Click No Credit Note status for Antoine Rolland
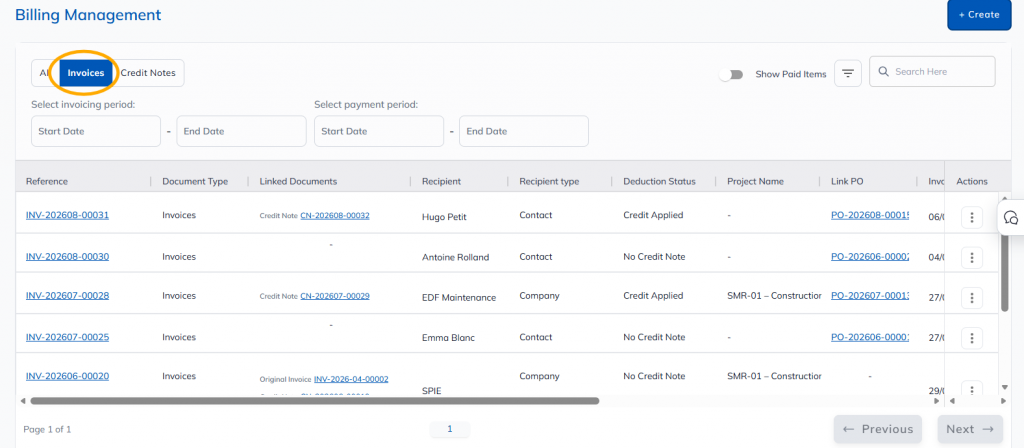The height and width of the screenshot is (448, 1024). pyautogui.click(x=654, y=257)
